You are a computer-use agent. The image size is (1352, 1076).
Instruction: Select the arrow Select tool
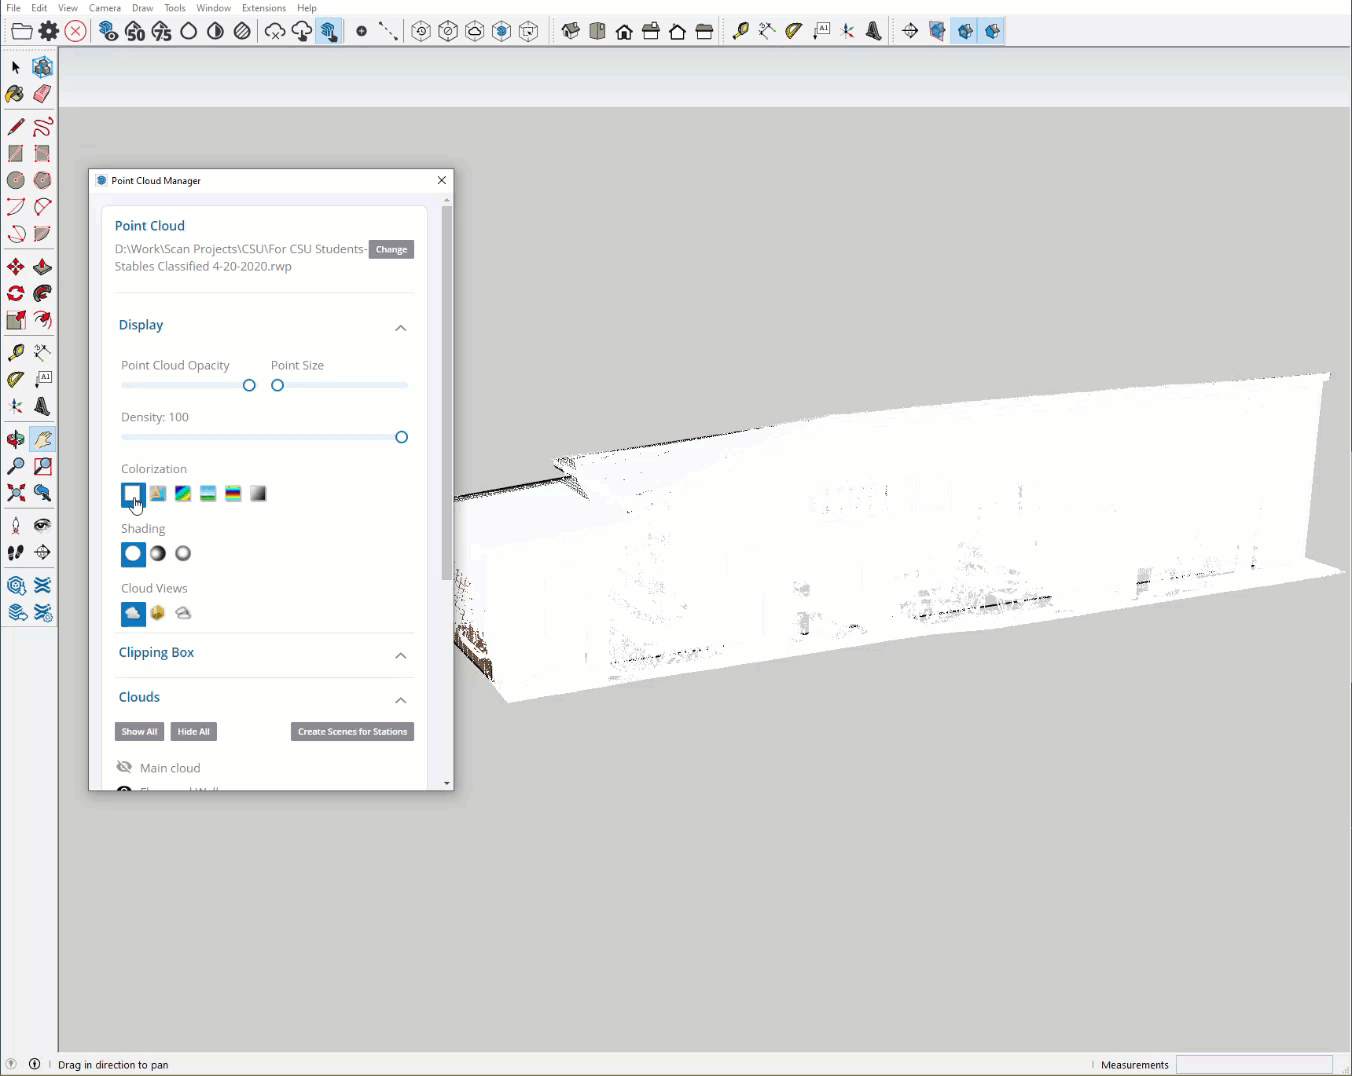click(x=16, y=67)
